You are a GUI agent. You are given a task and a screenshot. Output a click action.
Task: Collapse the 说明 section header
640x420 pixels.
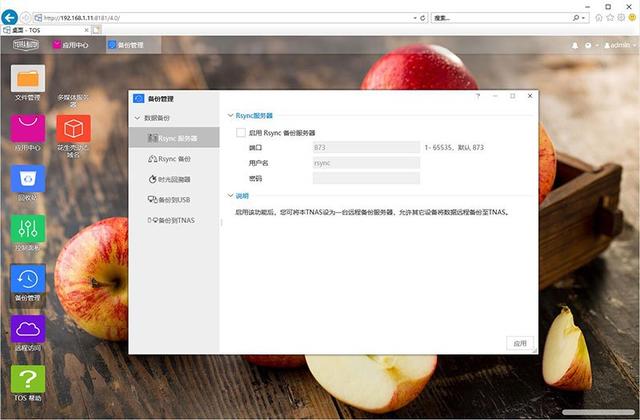(230, 196)
